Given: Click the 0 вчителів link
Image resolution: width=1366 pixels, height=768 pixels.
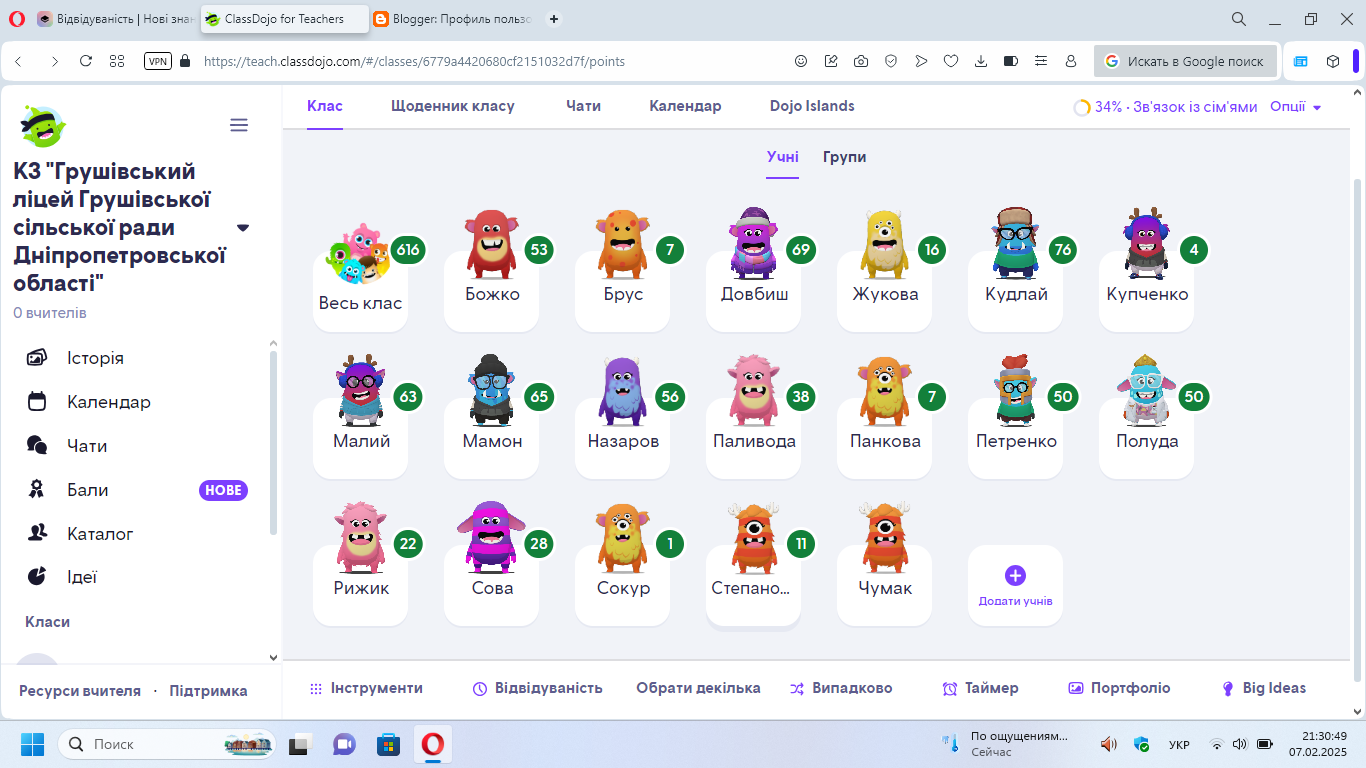Looking at the screenshot, I should pyautogui.click(x=50, y=313).
